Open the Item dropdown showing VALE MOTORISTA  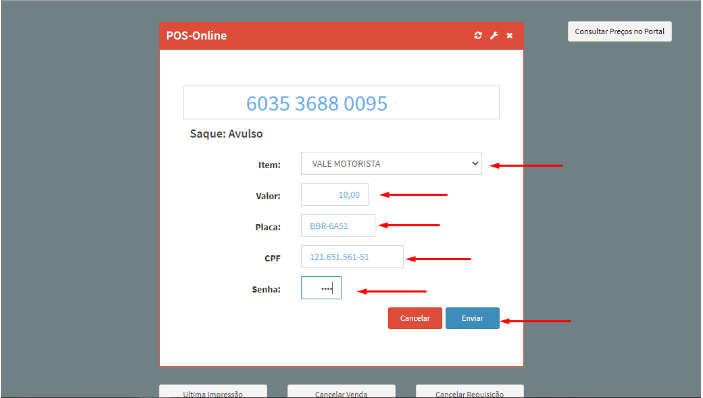tap(391, 164)
